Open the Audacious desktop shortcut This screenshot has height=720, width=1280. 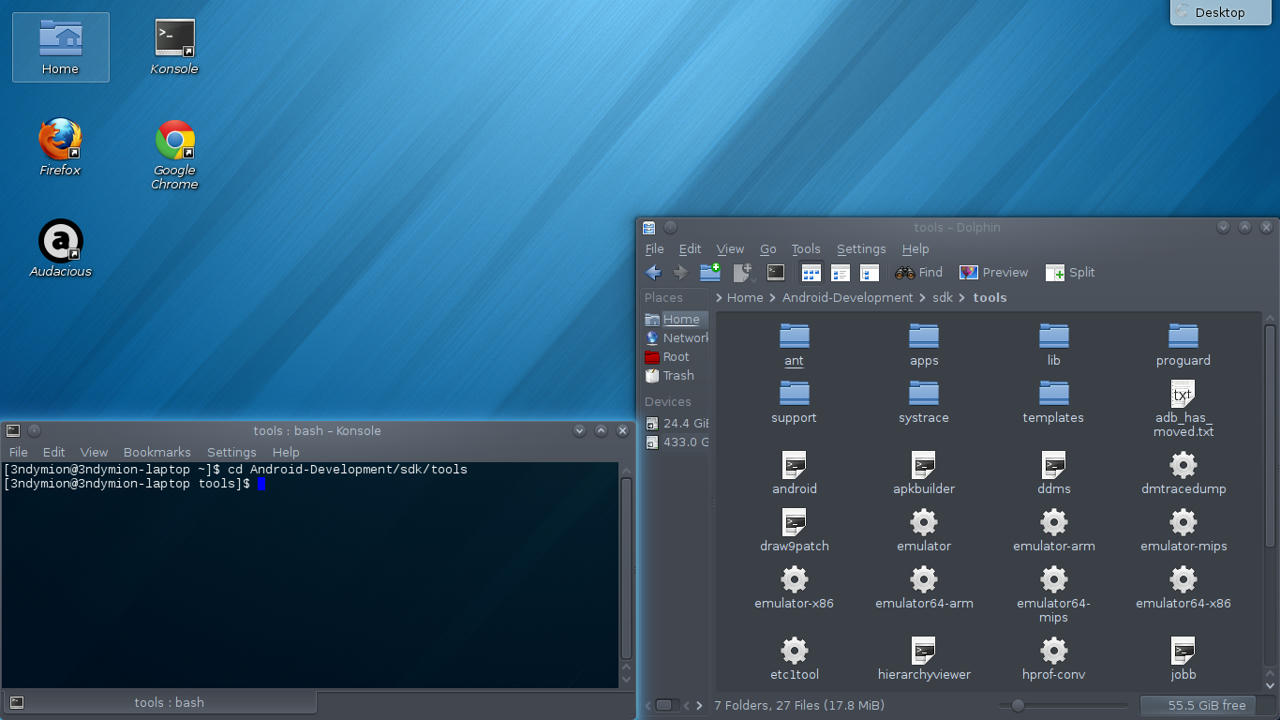click(60, 249)
